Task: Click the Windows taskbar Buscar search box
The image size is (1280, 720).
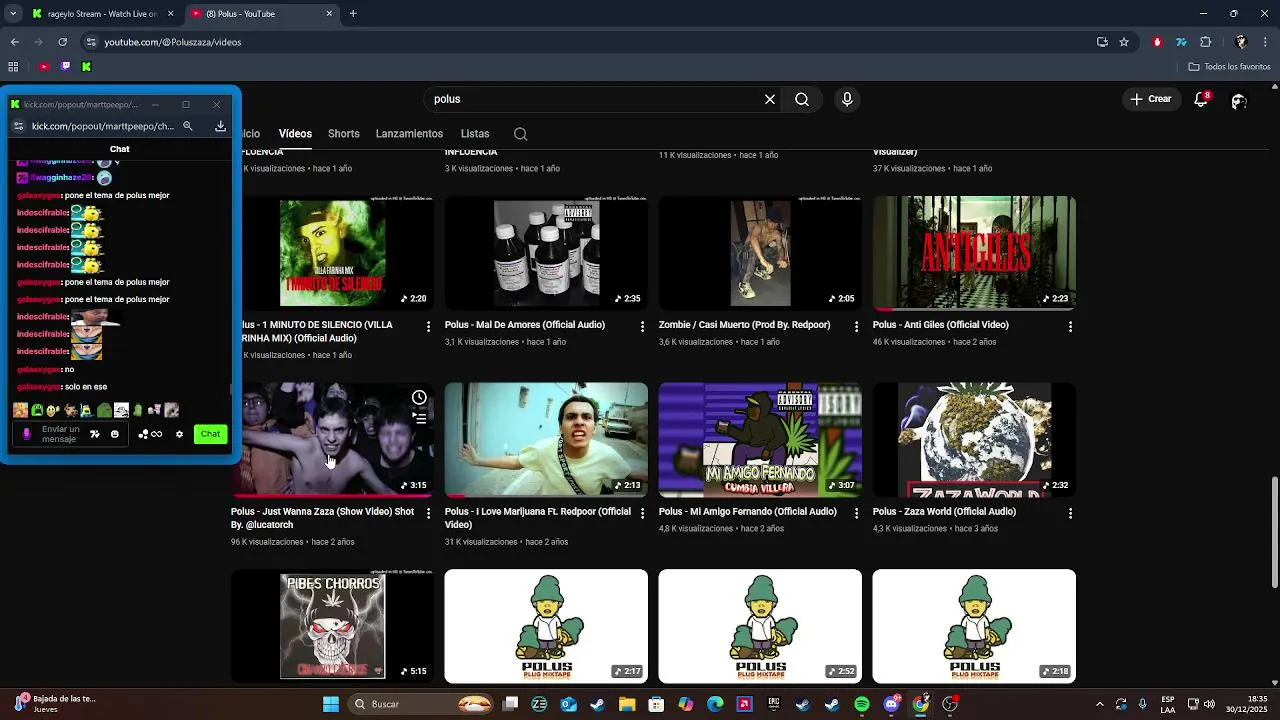Action: [x=420, y=704]
